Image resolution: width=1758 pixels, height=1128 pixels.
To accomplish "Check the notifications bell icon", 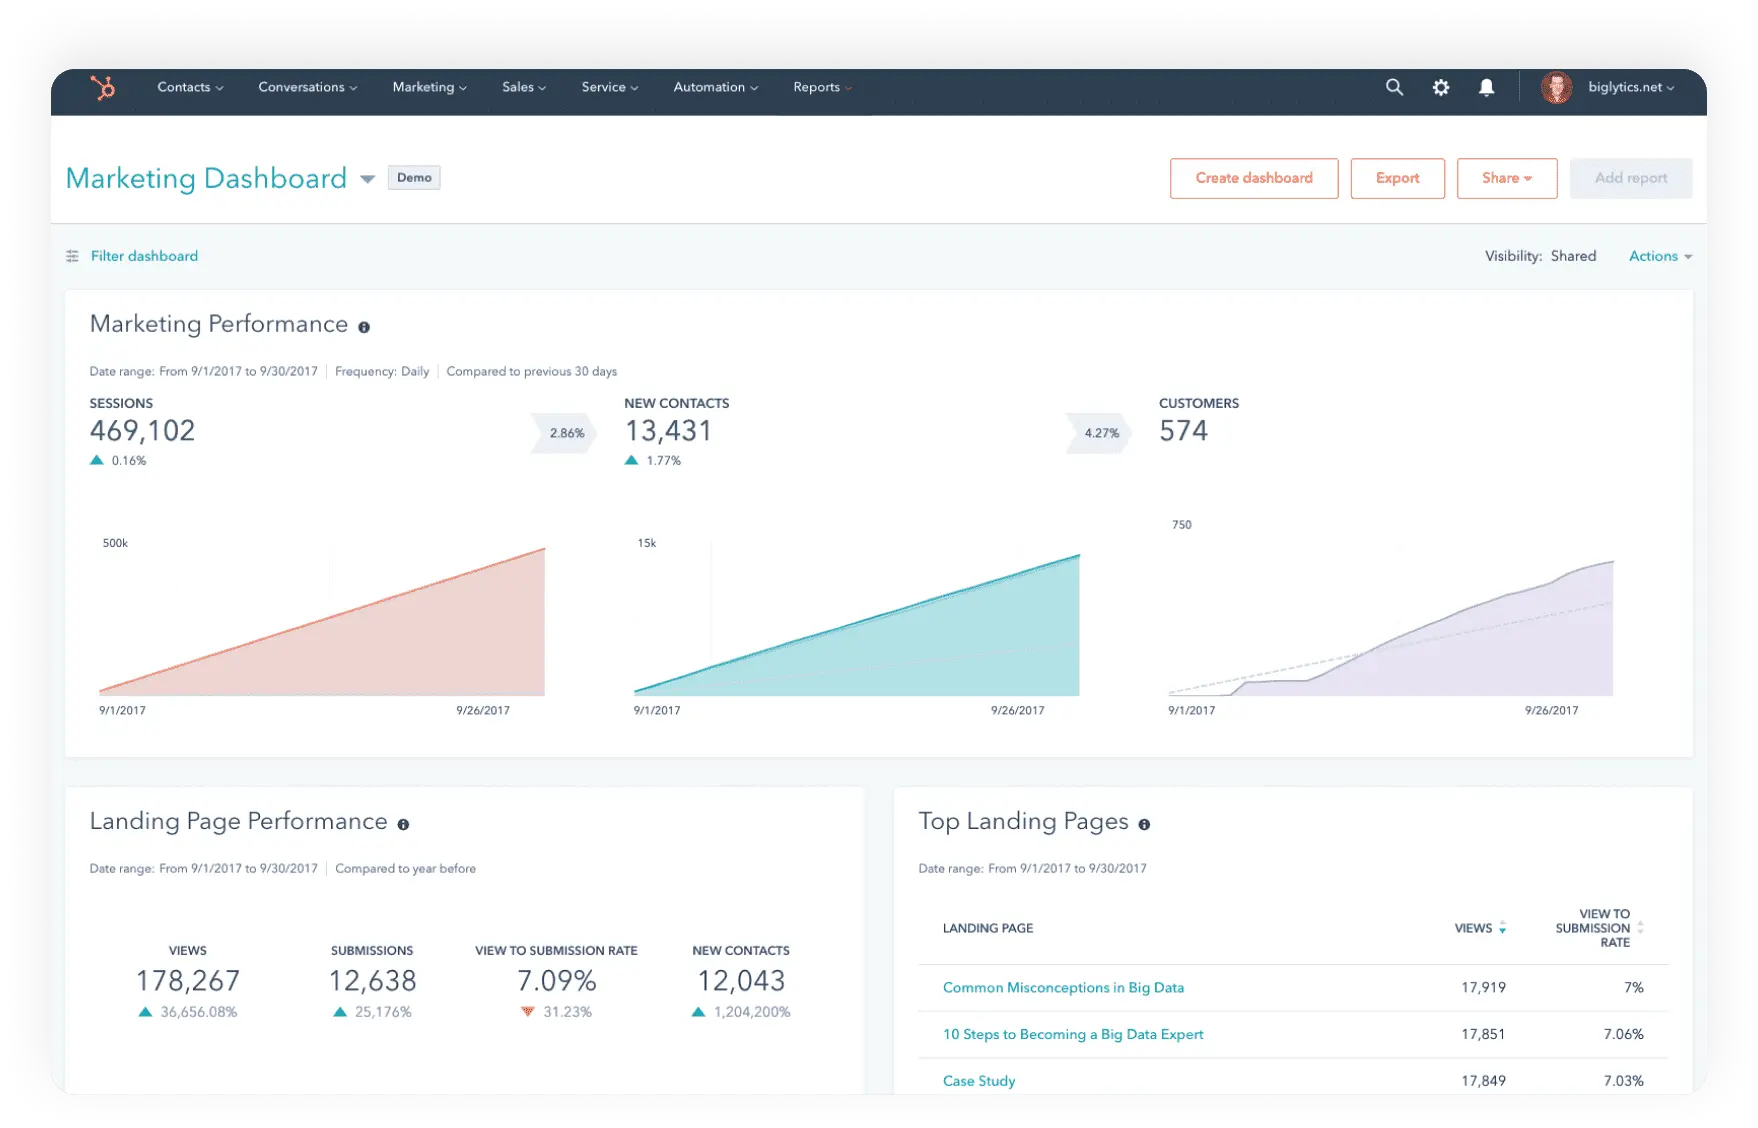I will (1486, 88).
